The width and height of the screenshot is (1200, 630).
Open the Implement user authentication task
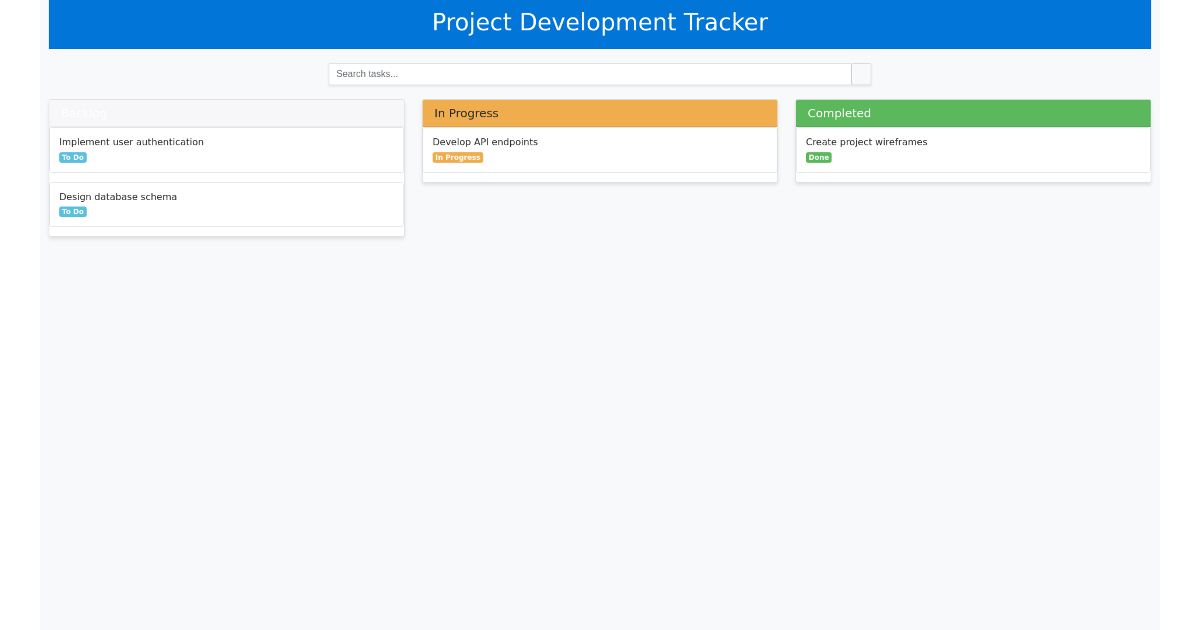[131, 142]
